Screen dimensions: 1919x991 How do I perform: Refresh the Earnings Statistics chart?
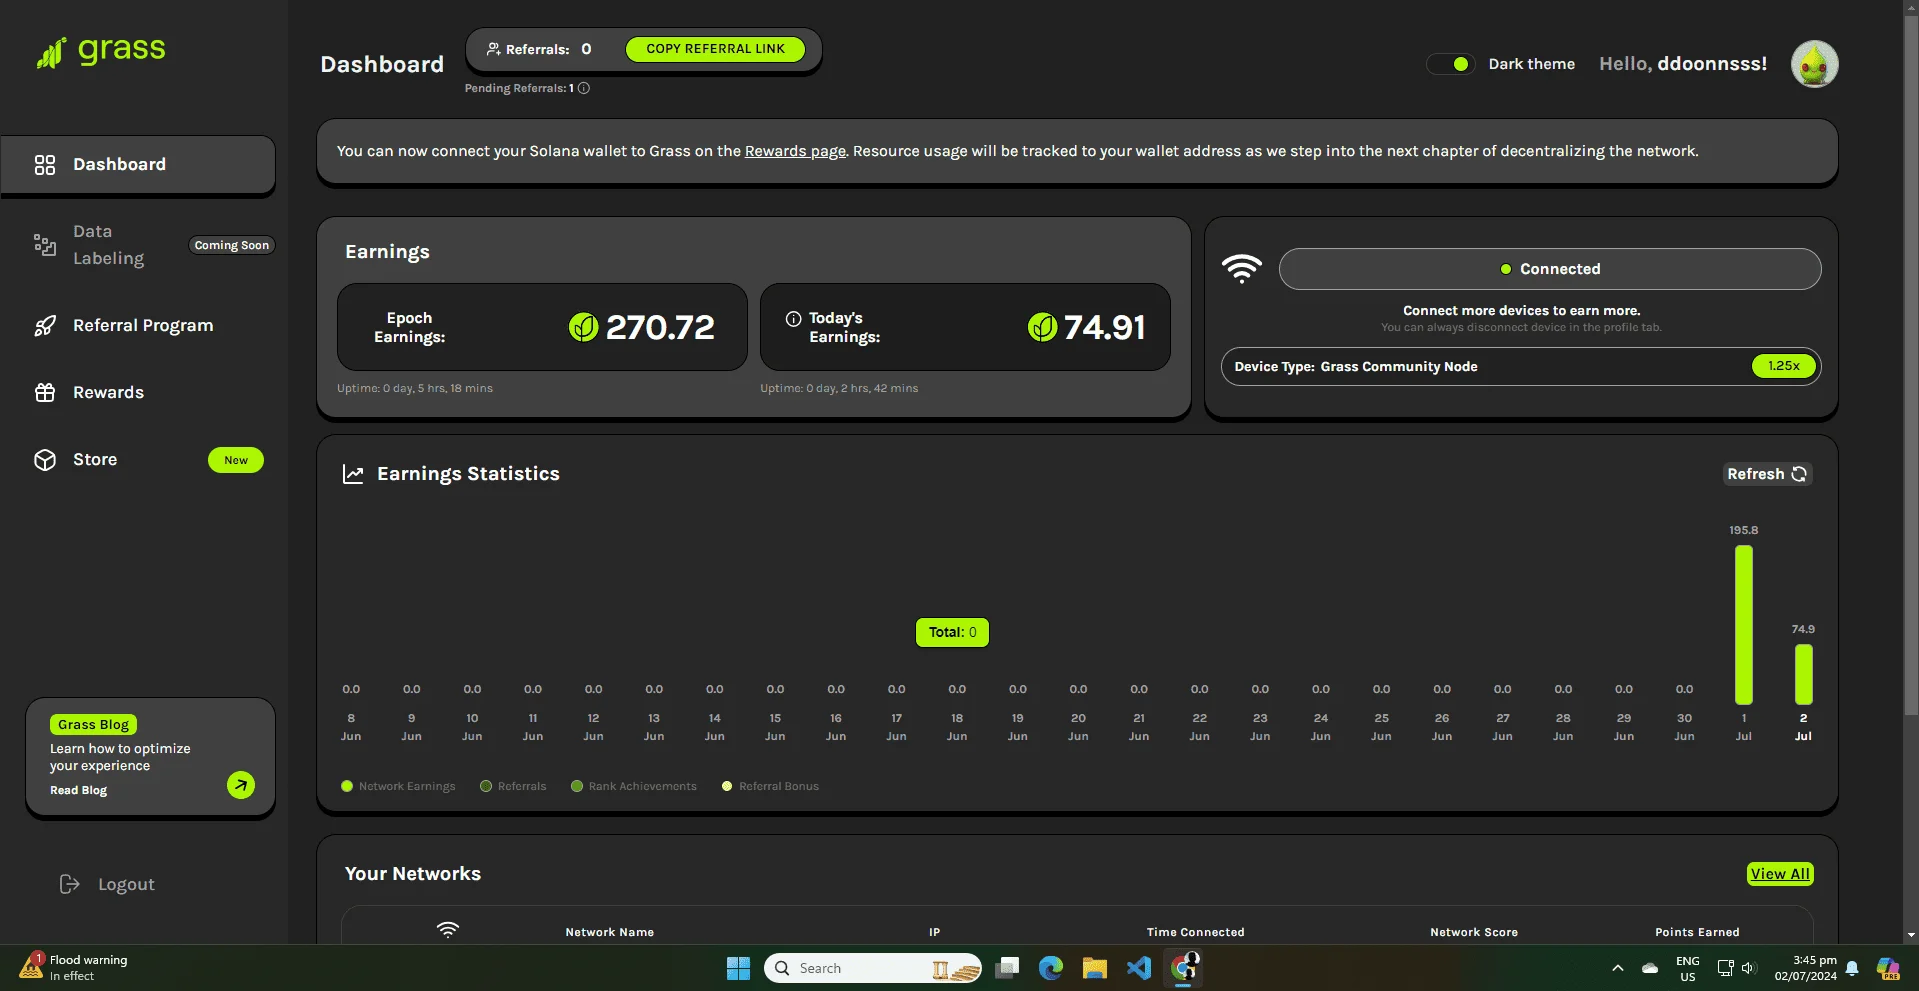pyautogui.click(x=1767, y=474)
